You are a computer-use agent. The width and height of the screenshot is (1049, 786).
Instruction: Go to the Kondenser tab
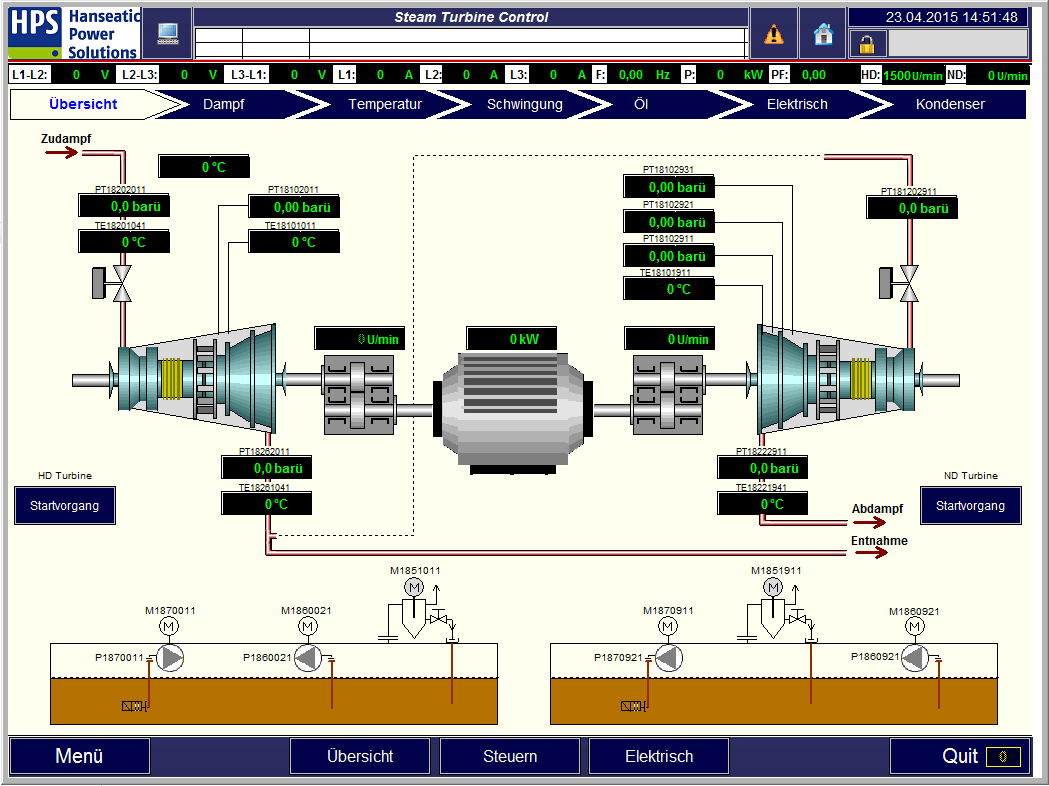950,104
